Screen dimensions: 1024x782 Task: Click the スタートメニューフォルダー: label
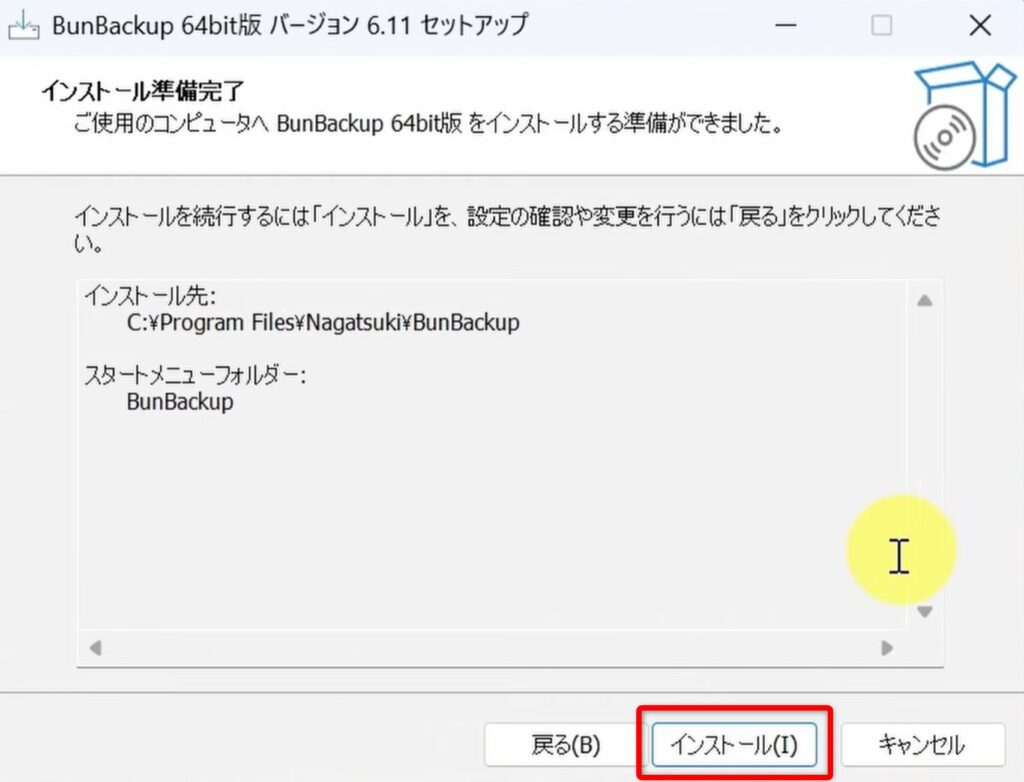(x=195, y=376)
